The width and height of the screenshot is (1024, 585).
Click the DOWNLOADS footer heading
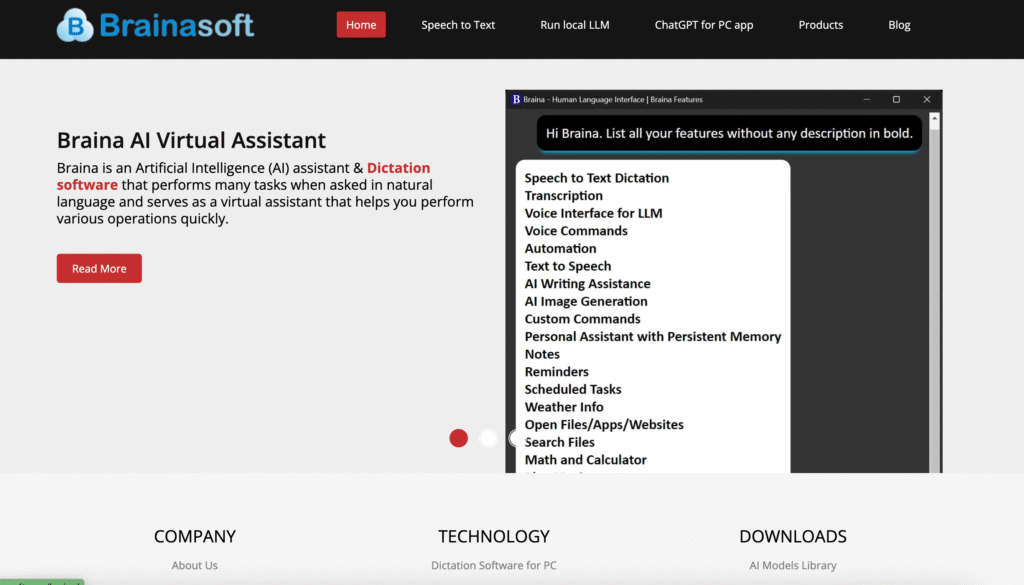click(793, 536)
